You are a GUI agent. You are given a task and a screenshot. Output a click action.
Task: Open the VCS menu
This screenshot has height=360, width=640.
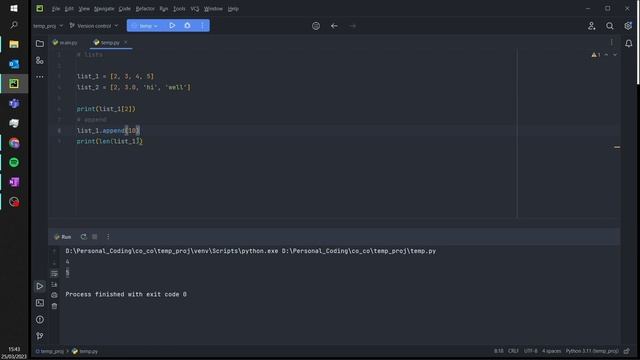tap(195, 9)
